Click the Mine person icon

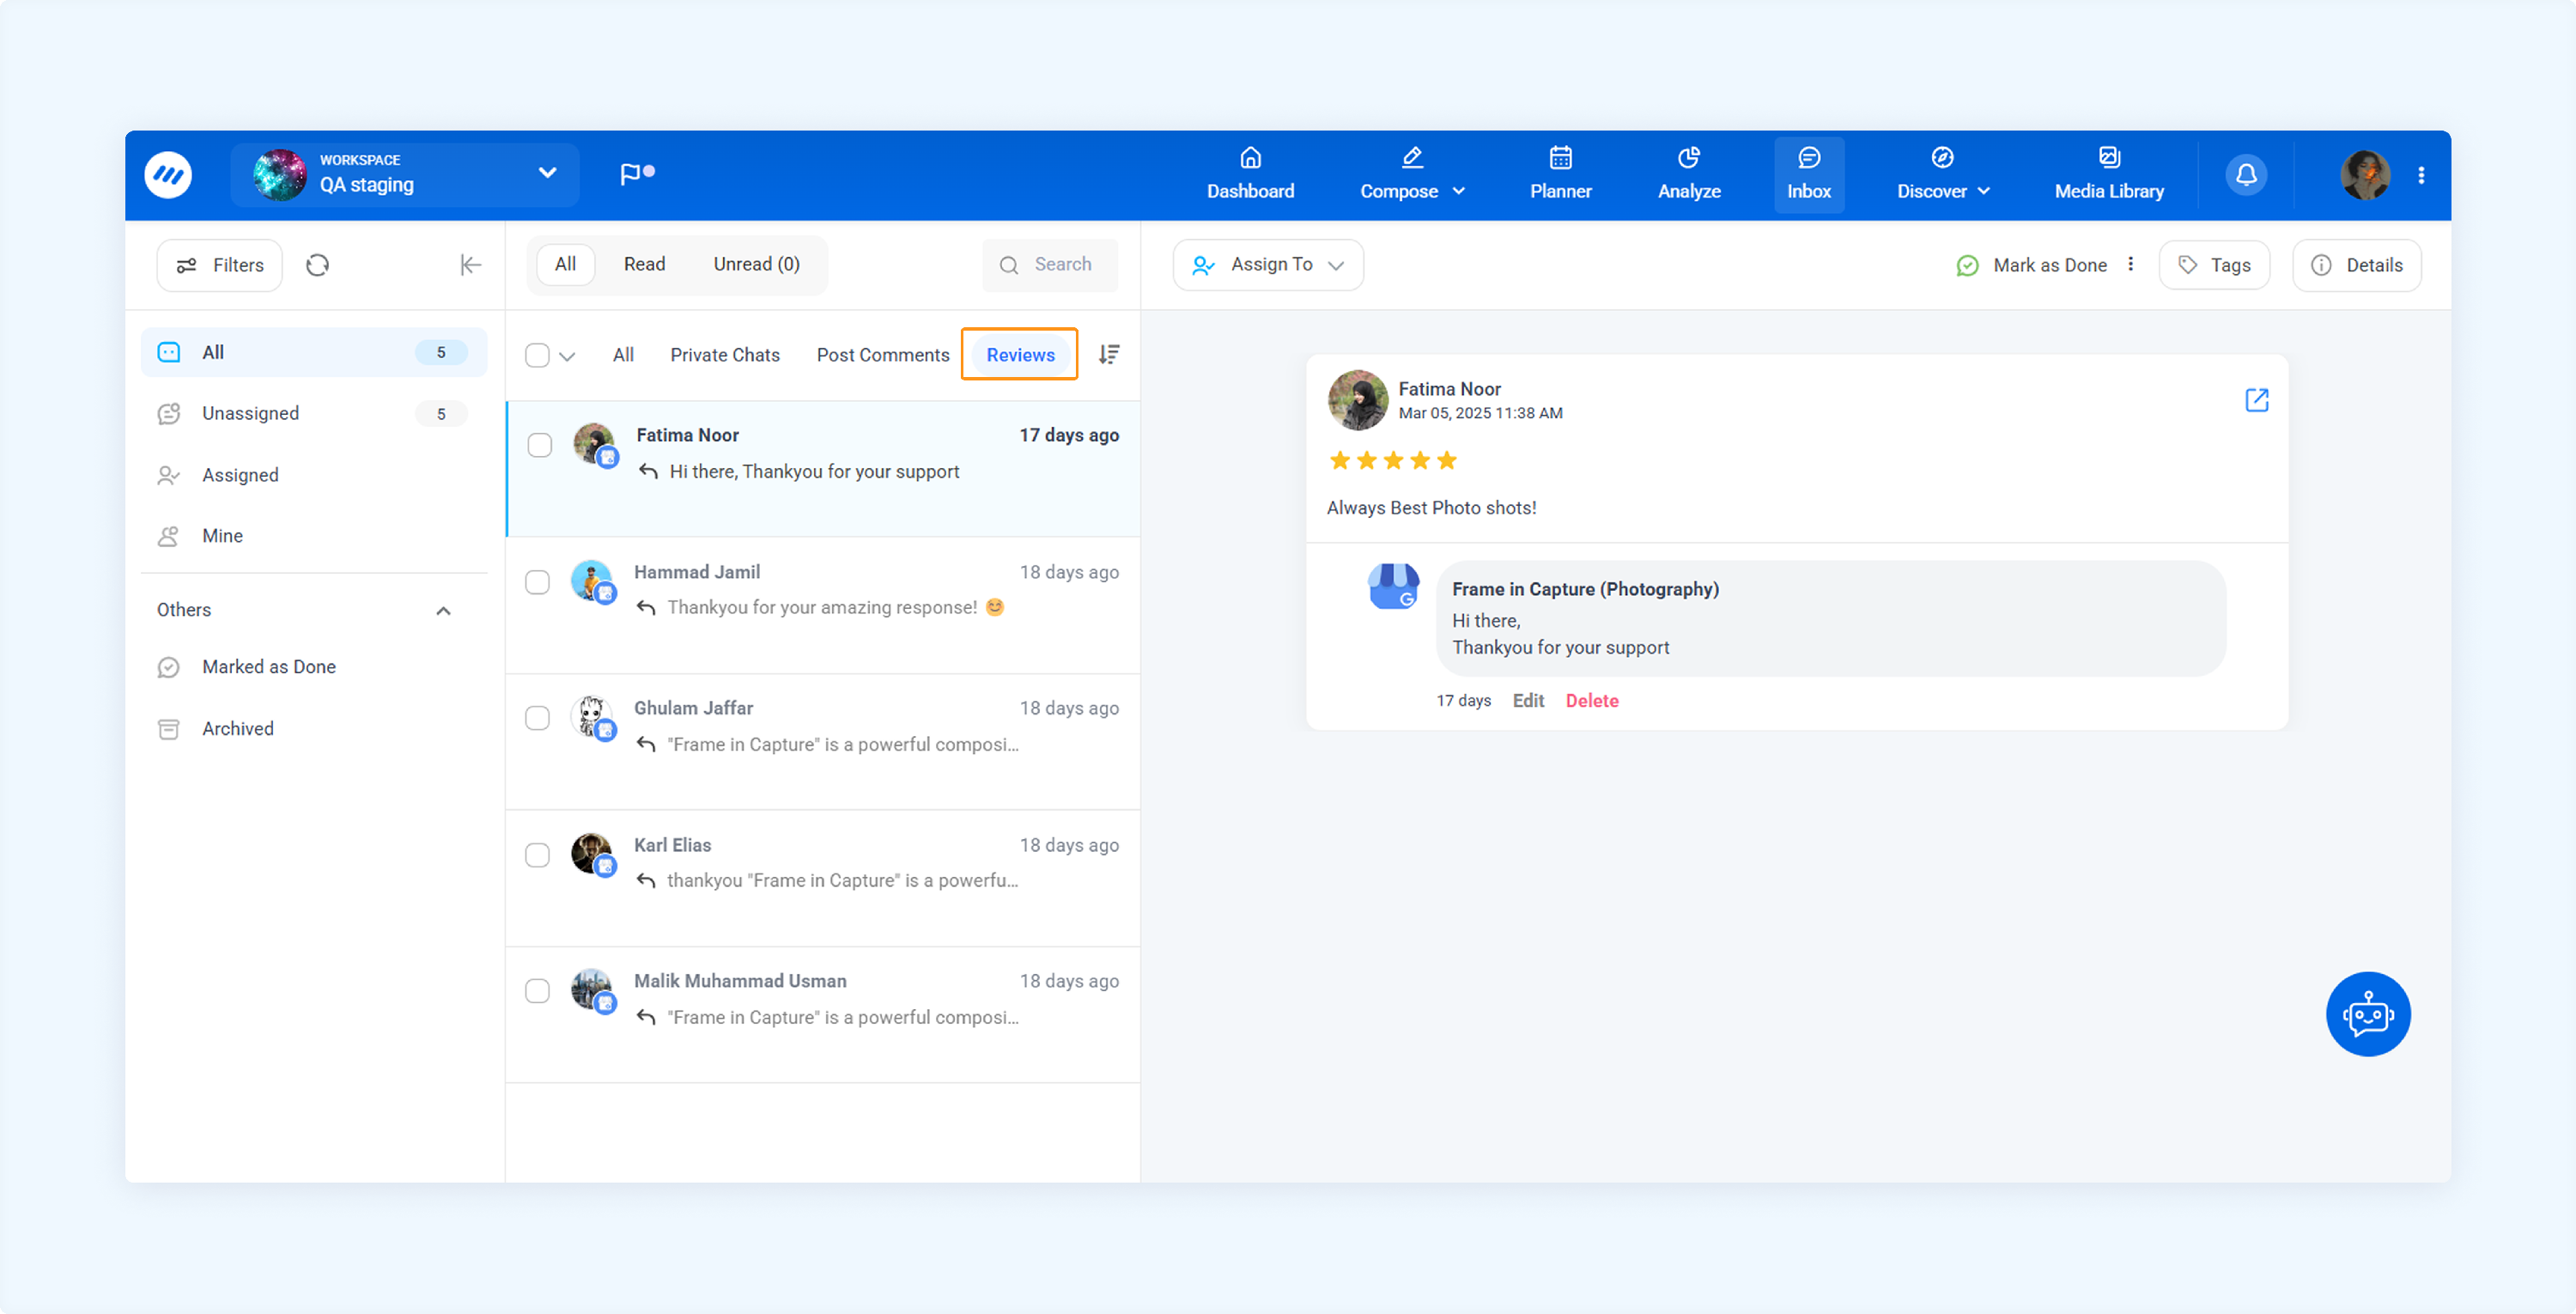coord(169,536)
